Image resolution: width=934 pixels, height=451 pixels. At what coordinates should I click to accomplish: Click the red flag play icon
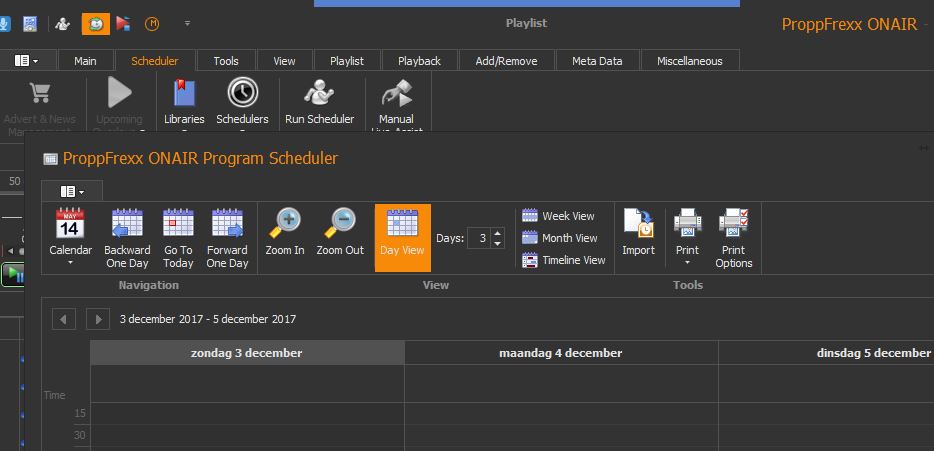tap(123, 24)
